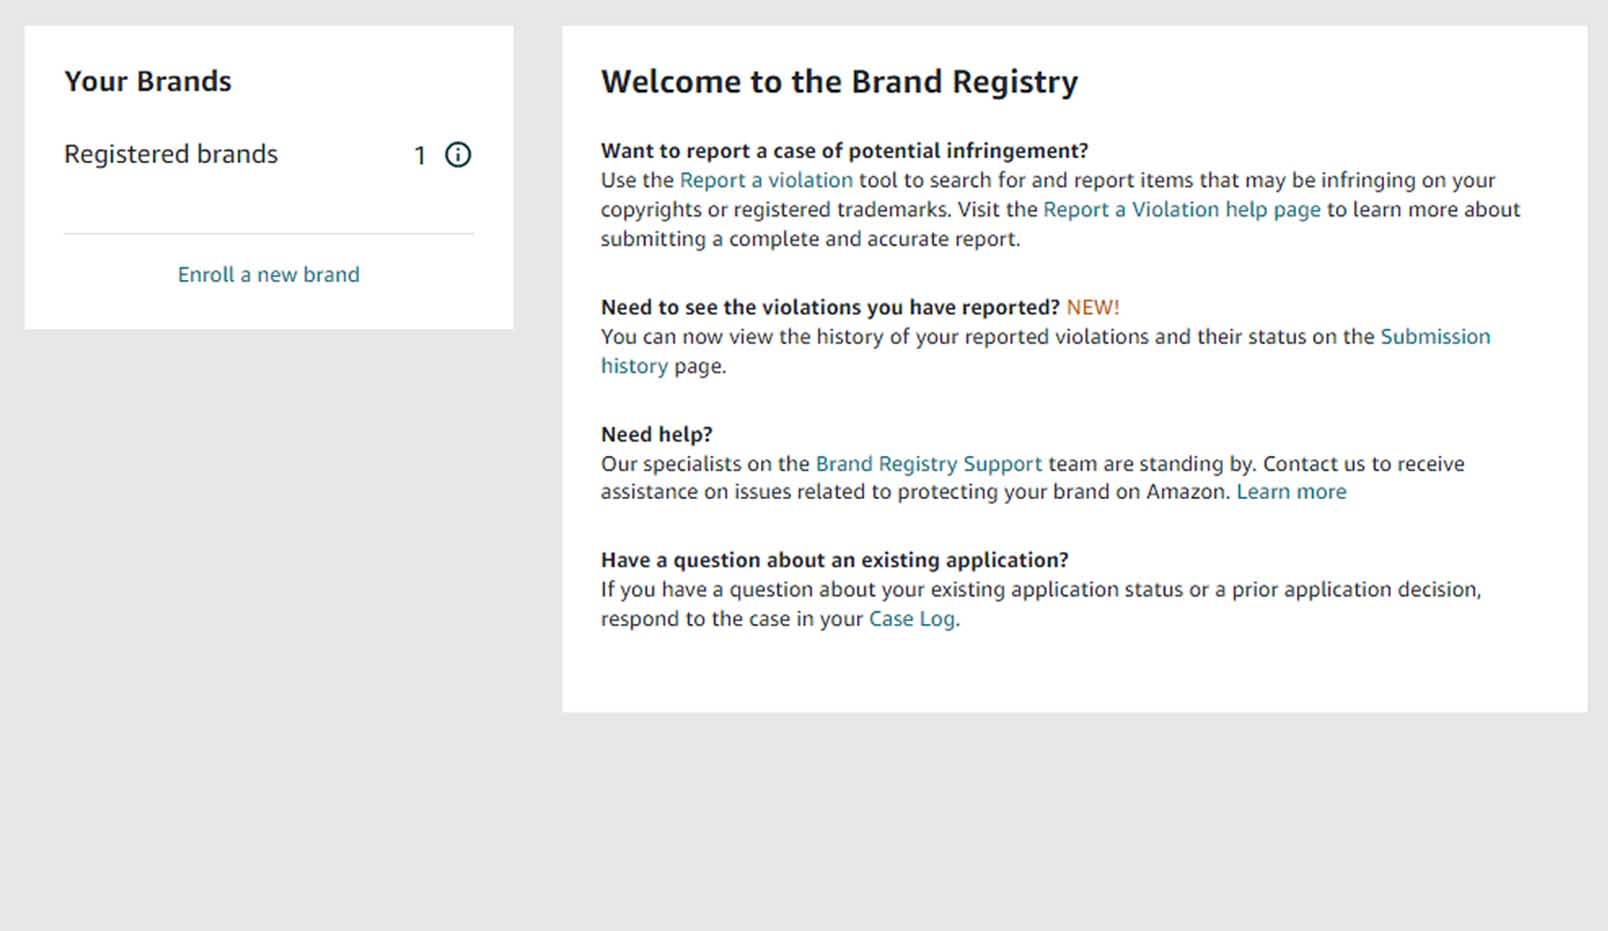This screenshot has width=1608, height=931.
Task: Click the Registered brands count of 1
Action: tap(420, 154)
